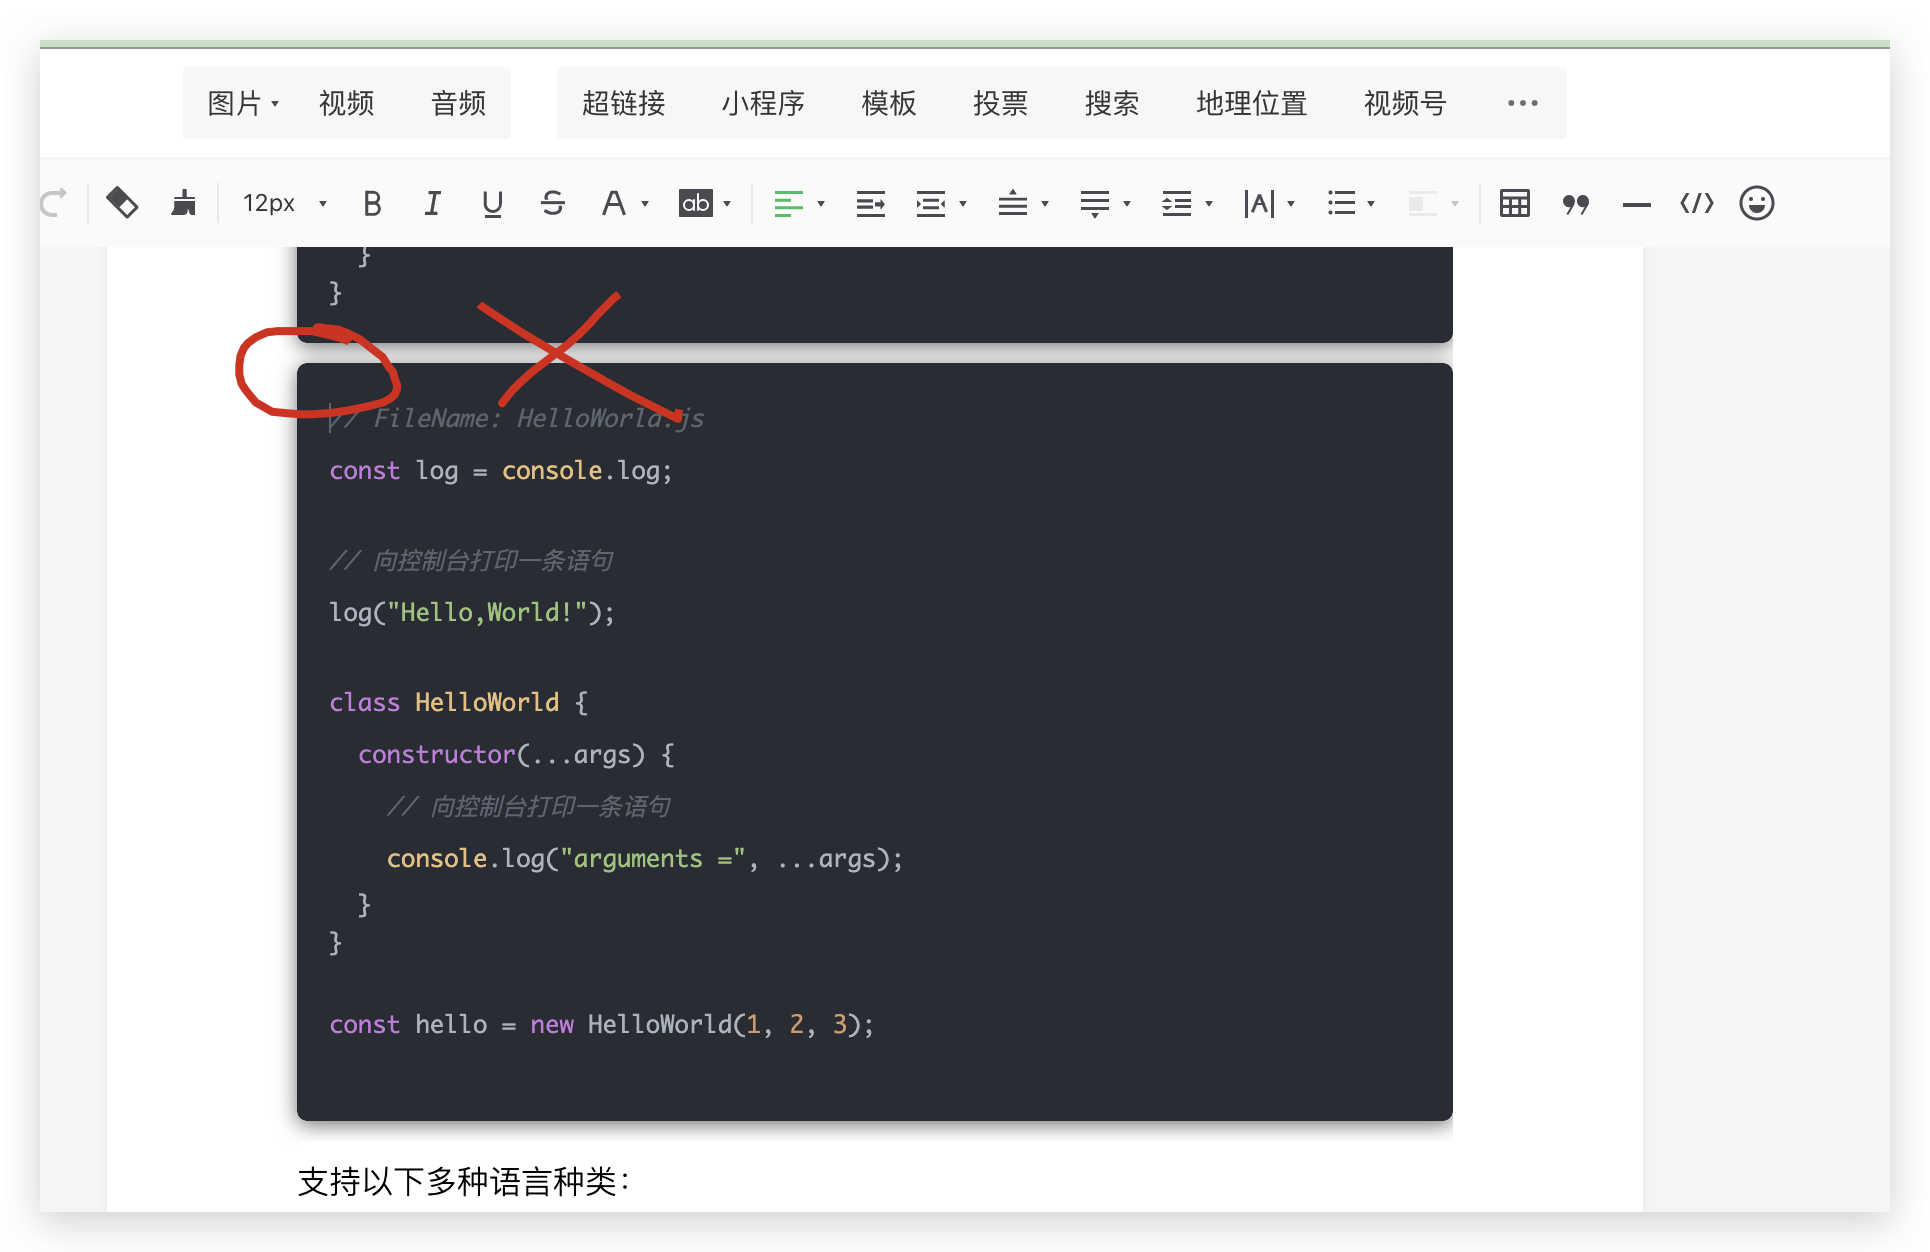The height and width of the screenshot is (1252, 1930).
Task: Open the spacing-before dropdown arrow
Action: click(1045, 204)
